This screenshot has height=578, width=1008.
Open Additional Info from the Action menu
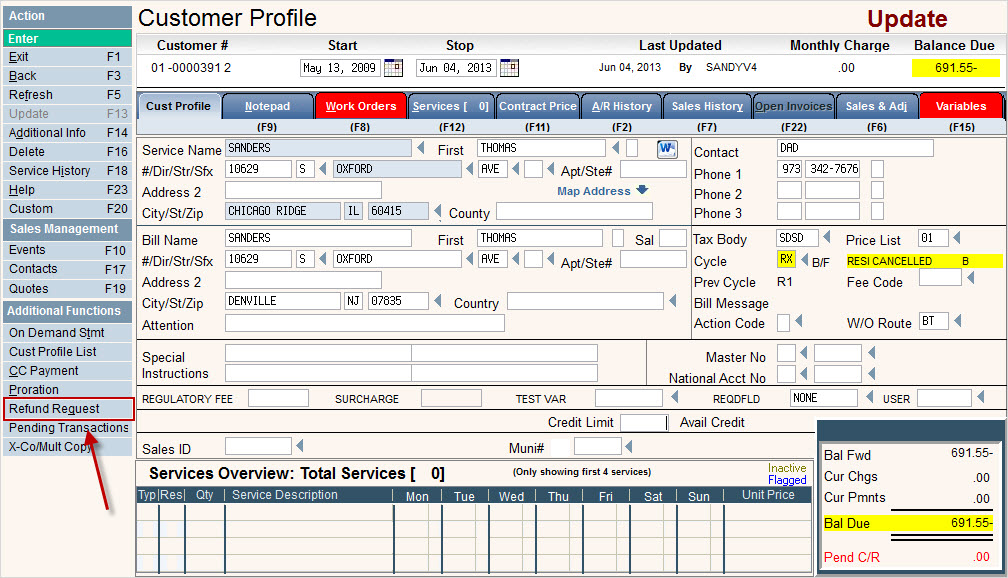(x=68, y=132)
